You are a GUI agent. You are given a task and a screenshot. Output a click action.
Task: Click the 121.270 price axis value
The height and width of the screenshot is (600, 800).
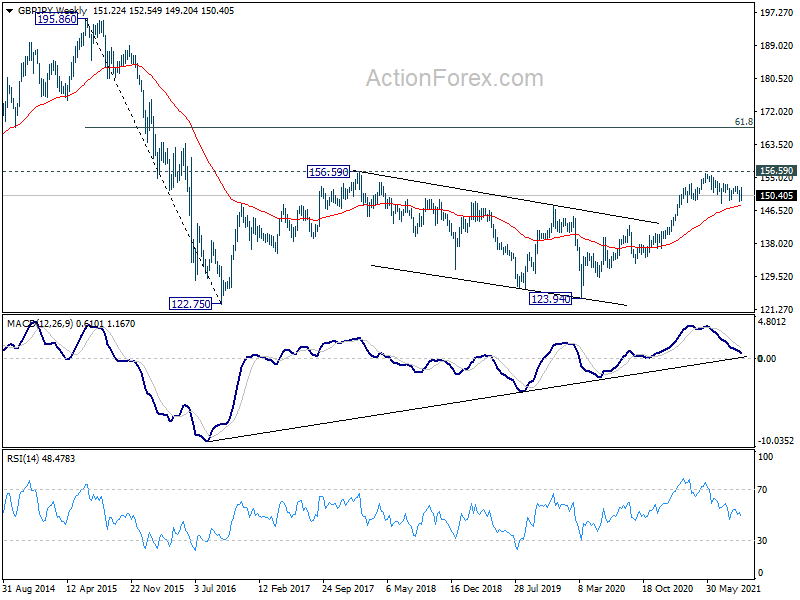[777, 310]
